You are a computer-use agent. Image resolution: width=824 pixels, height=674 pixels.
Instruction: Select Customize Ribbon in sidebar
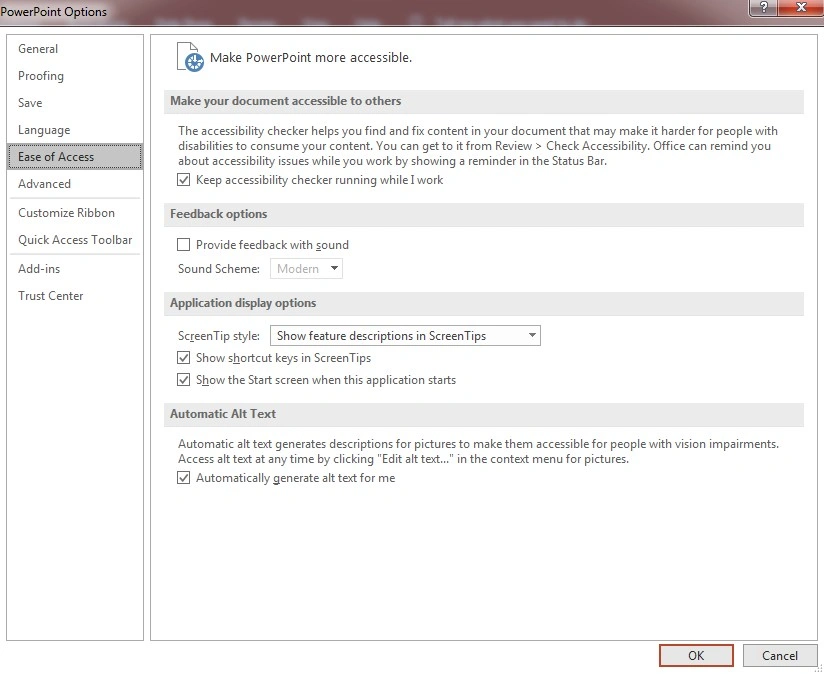pyautogui.click(x=66, y=213)
